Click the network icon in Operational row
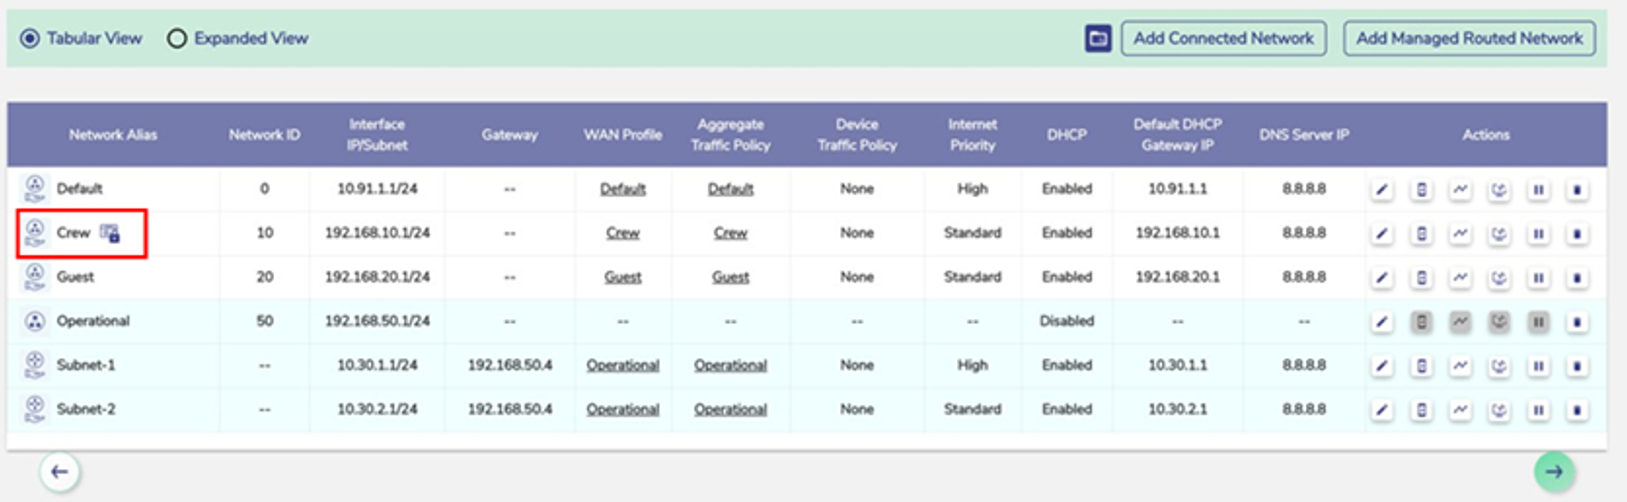 [x=35, y=321]
